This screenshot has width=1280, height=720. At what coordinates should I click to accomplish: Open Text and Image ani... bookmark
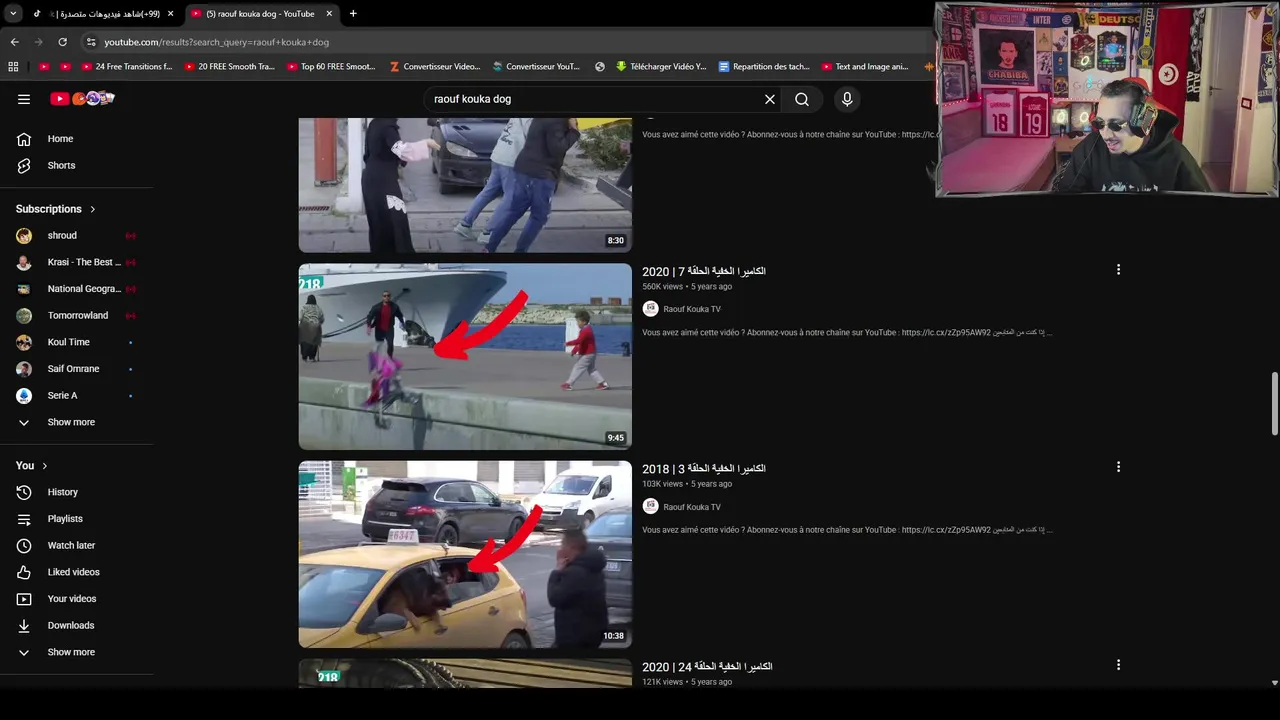(x=865, y=67)
